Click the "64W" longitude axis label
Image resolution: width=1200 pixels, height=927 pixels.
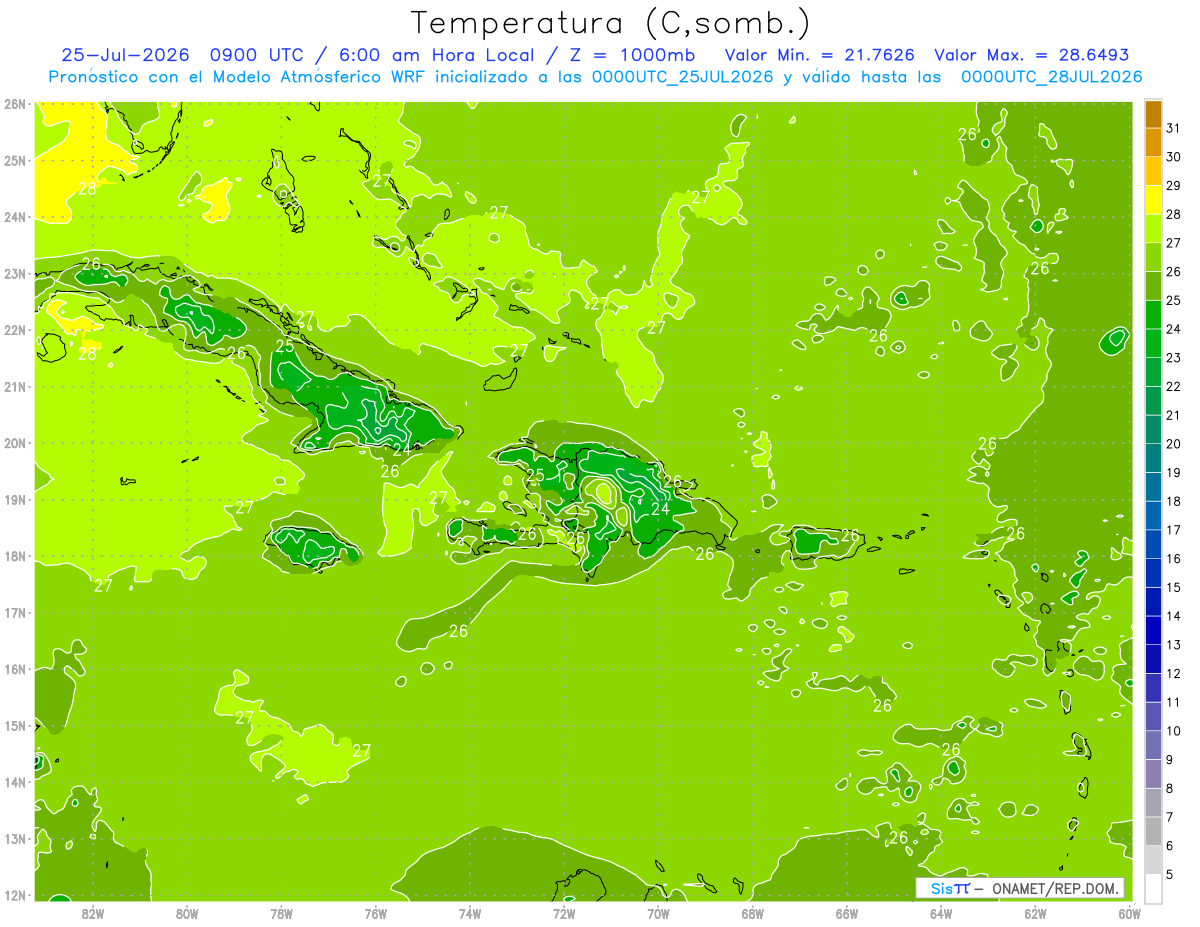pyautogui.click(x=940, y=913)
